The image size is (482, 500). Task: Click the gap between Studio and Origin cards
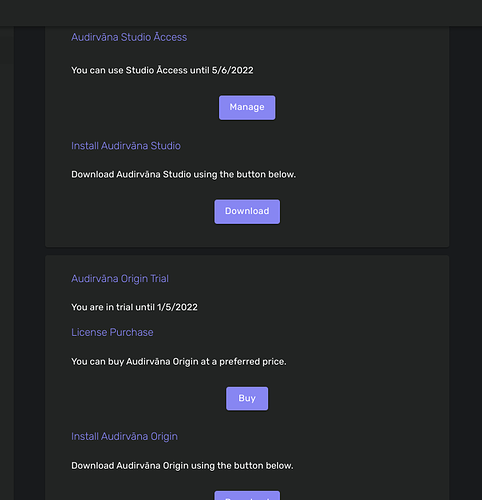pyautogui.click(x=247, y=251)
